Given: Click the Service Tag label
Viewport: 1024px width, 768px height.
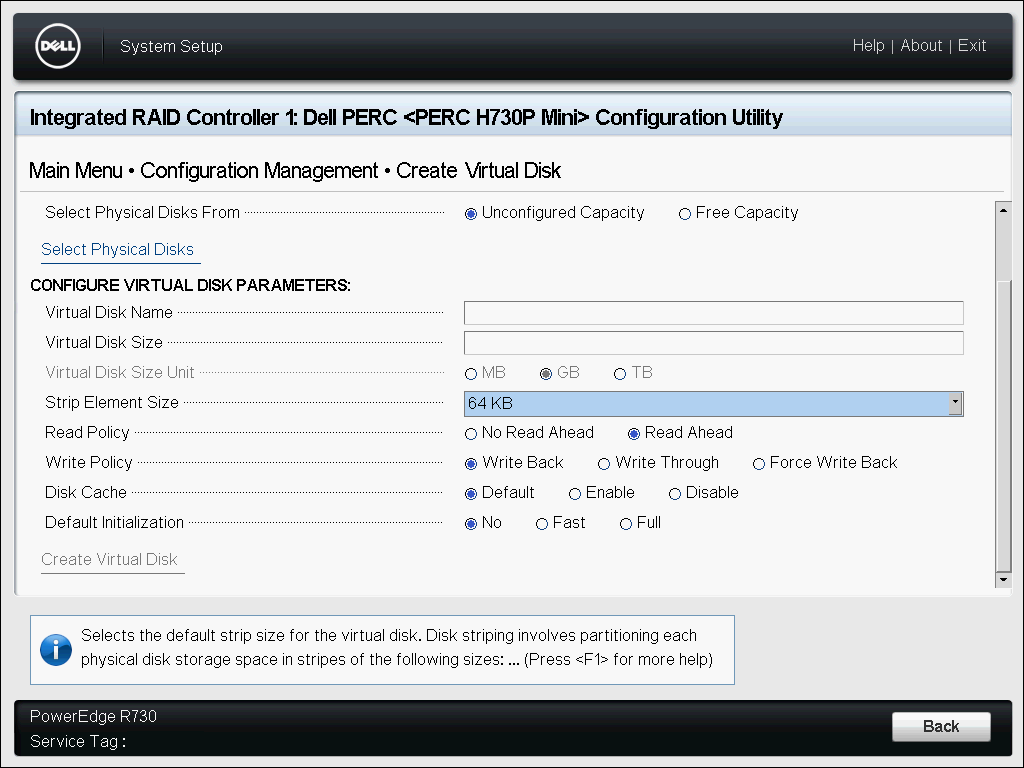Looking at the screenshot, I should (x=78, y=741).
